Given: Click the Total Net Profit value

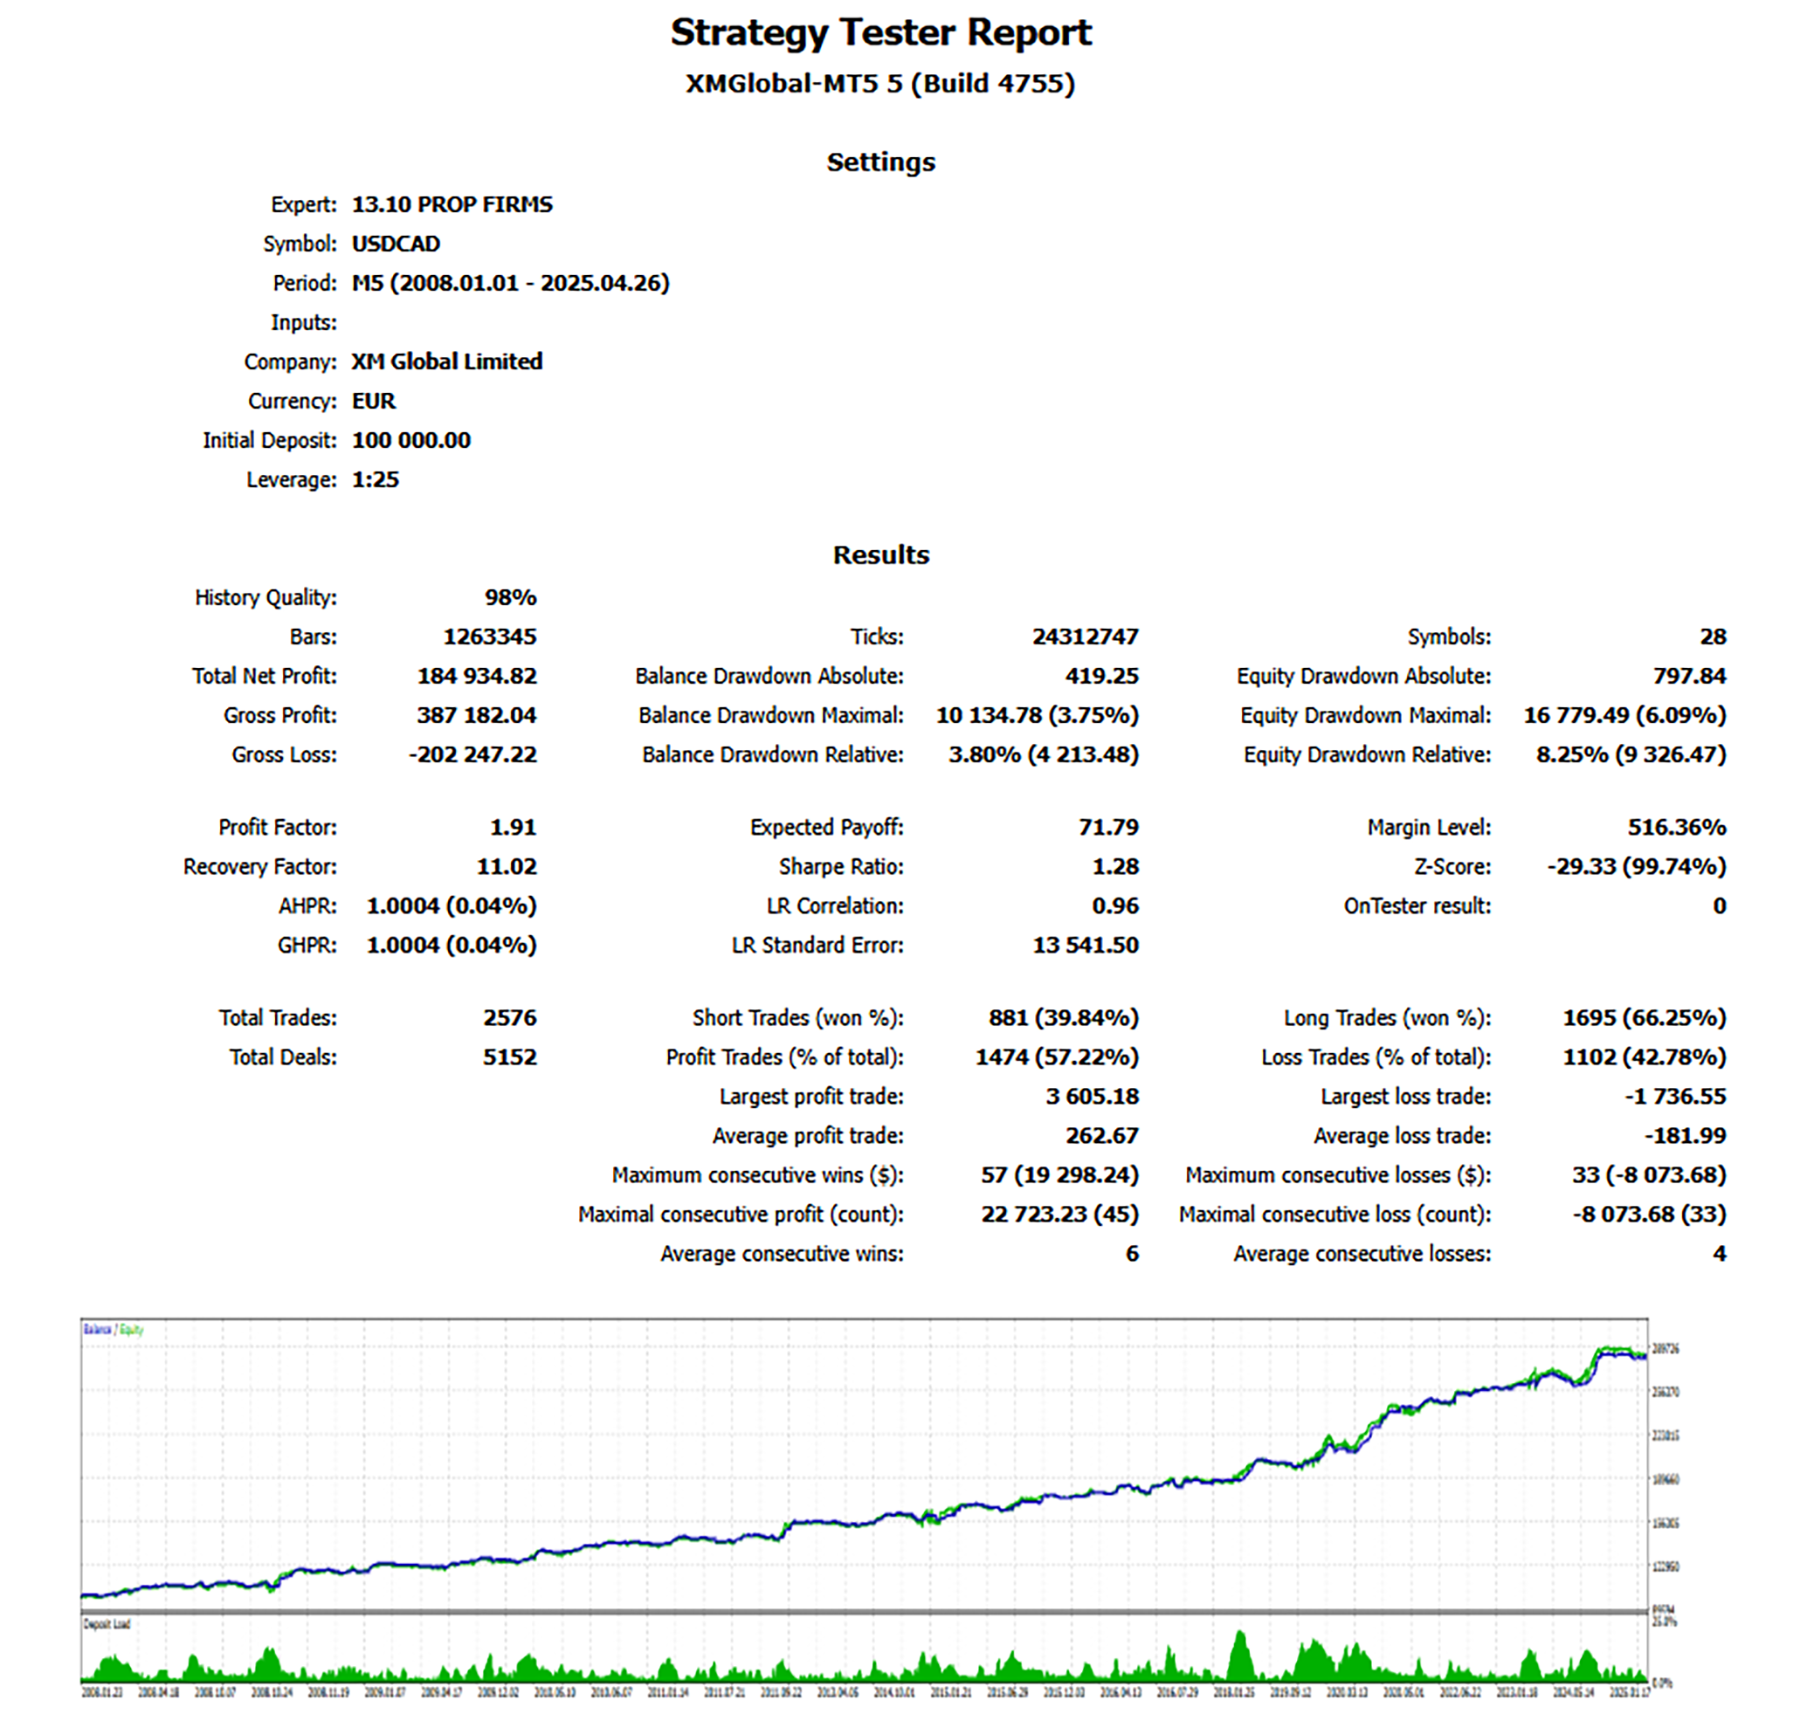Looking at the screenshot, I should tap(476, 676).
